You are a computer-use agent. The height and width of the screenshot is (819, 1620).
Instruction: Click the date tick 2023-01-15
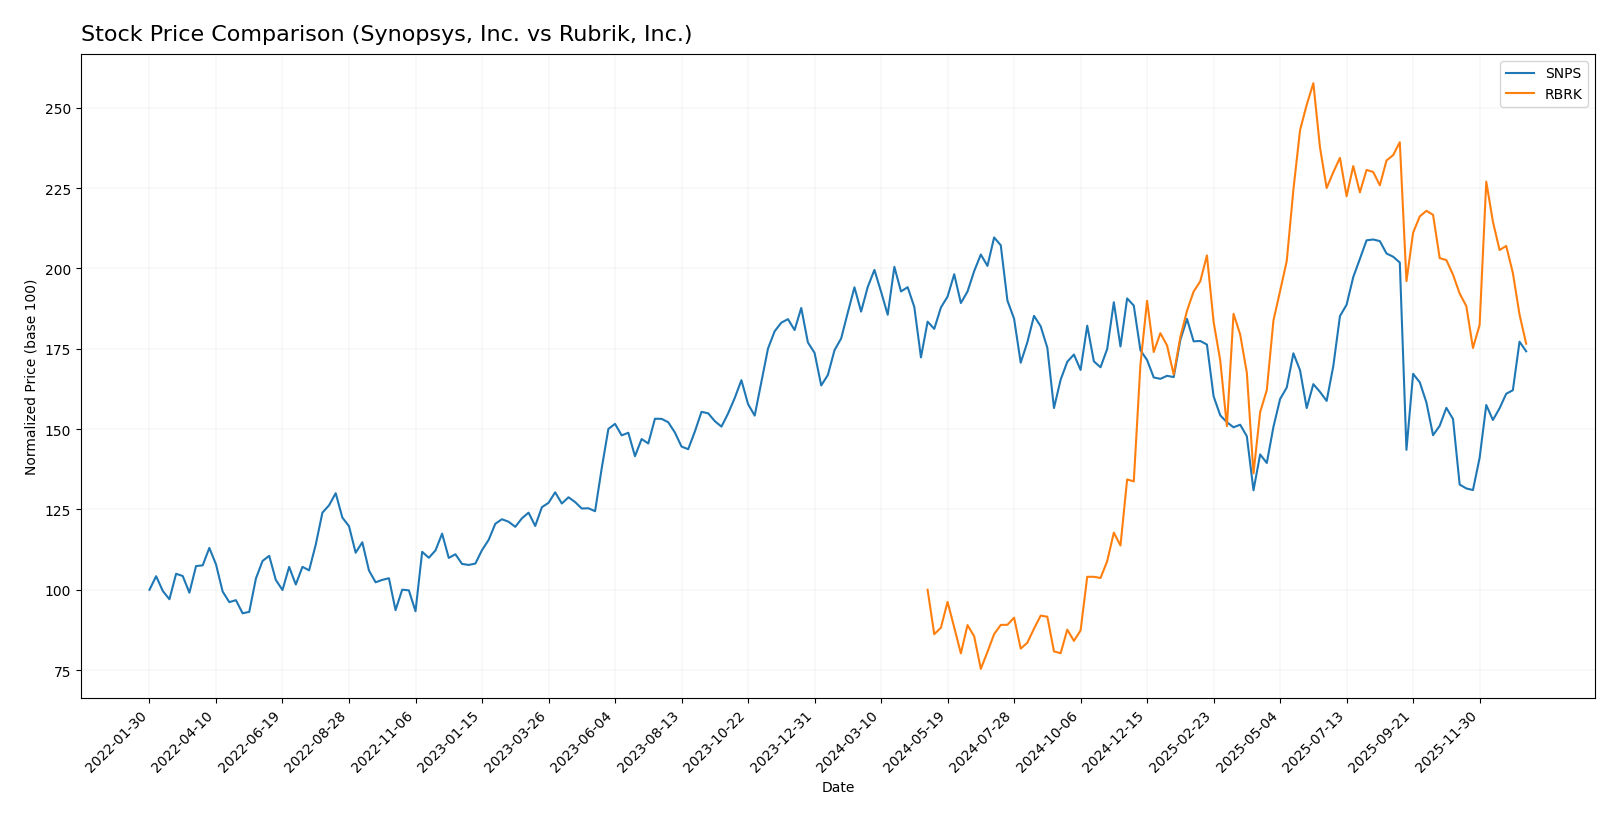click(x=450, y=742)
